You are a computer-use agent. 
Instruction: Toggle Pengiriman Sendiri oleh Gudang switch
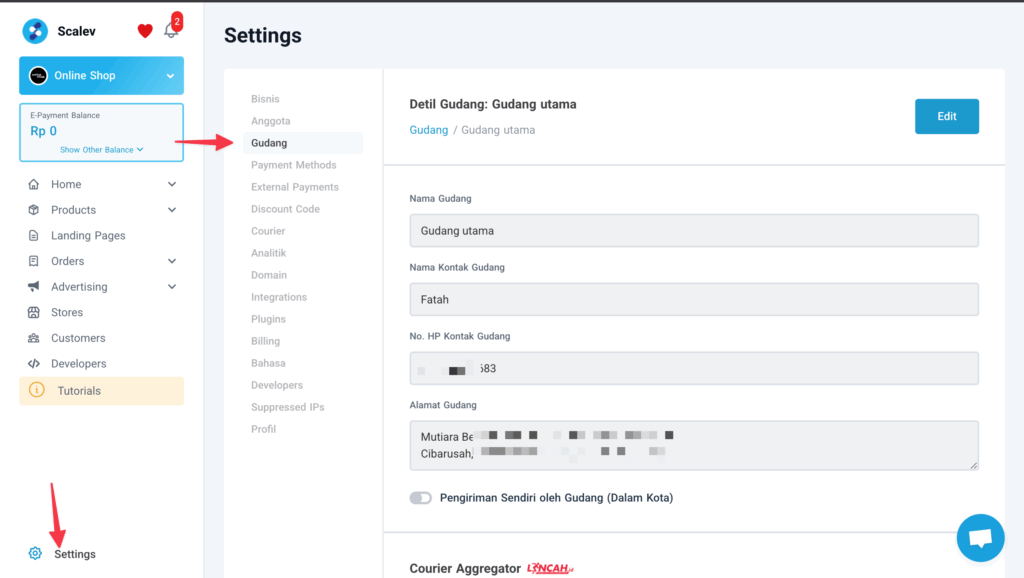coord(420,498)
